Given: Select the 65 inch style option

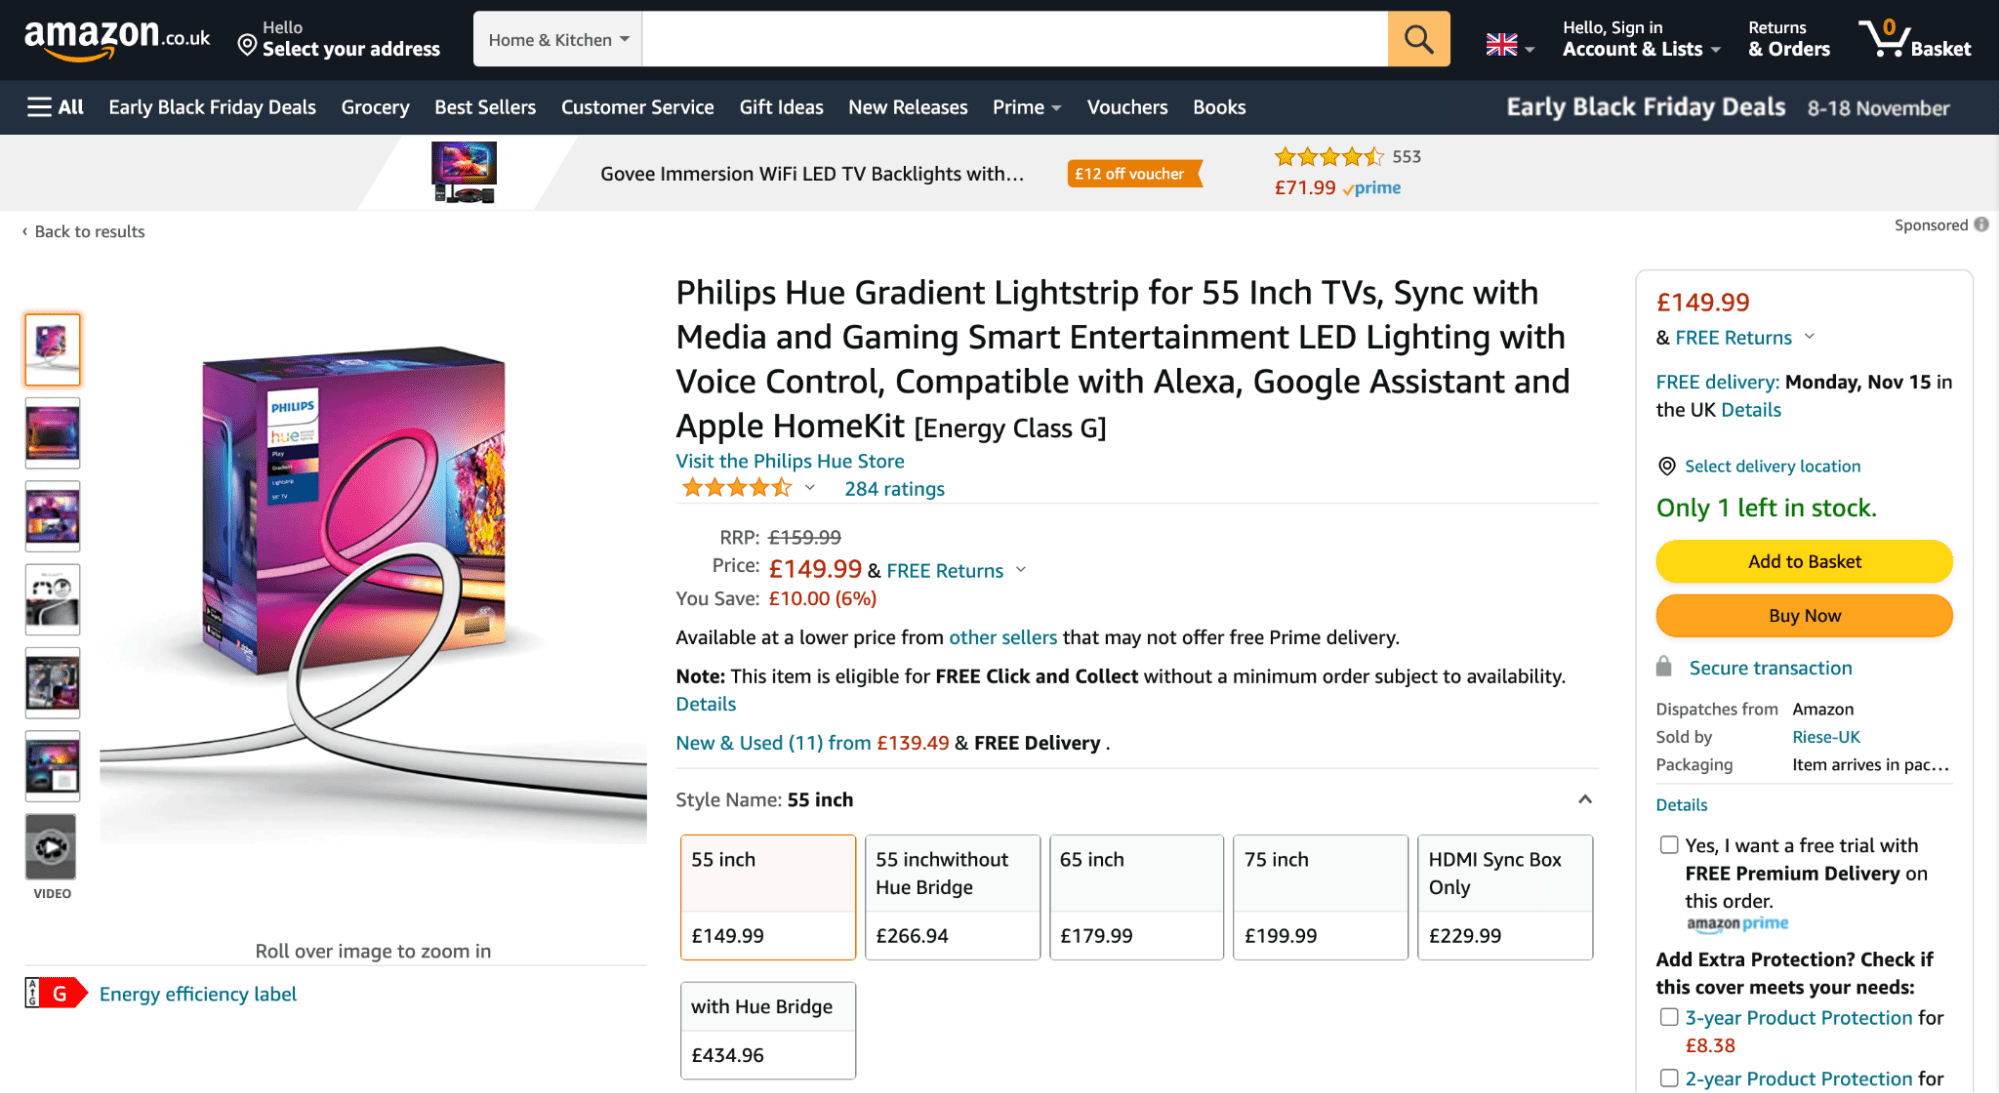Looking at the screenshot, I should point(1136,897).
